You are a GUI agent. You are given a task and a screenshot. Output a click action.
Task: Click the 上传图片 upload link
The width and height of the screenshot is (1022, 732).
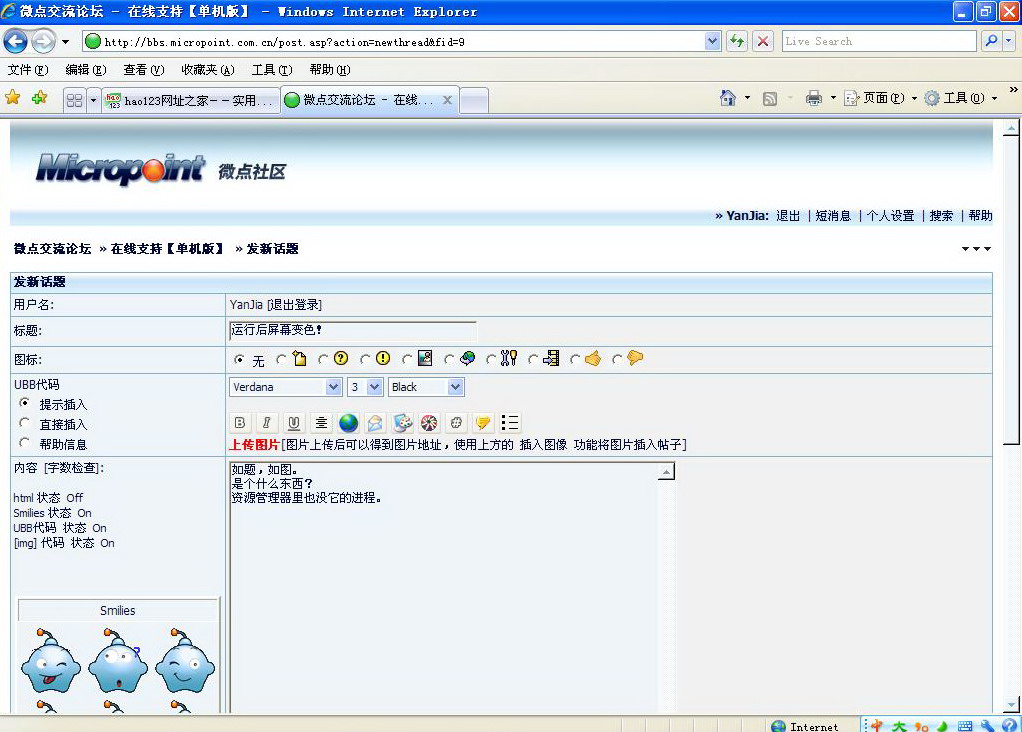click(255, 445)
